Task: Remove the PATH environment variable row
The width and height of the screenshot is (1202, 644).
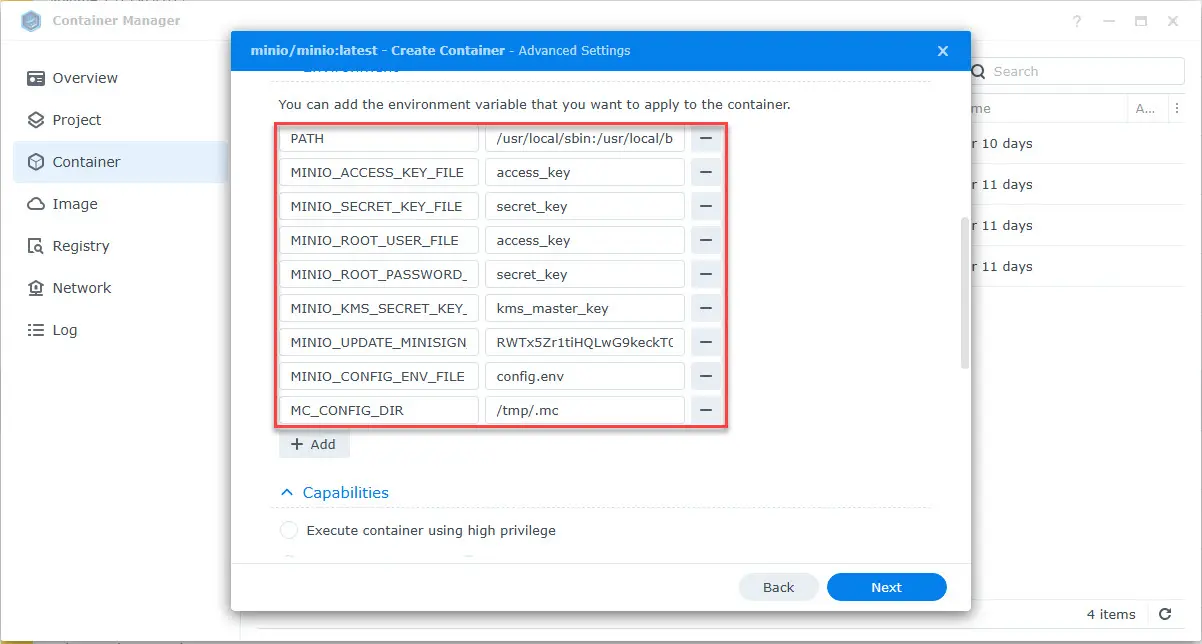Action: (x=706, y=138)
